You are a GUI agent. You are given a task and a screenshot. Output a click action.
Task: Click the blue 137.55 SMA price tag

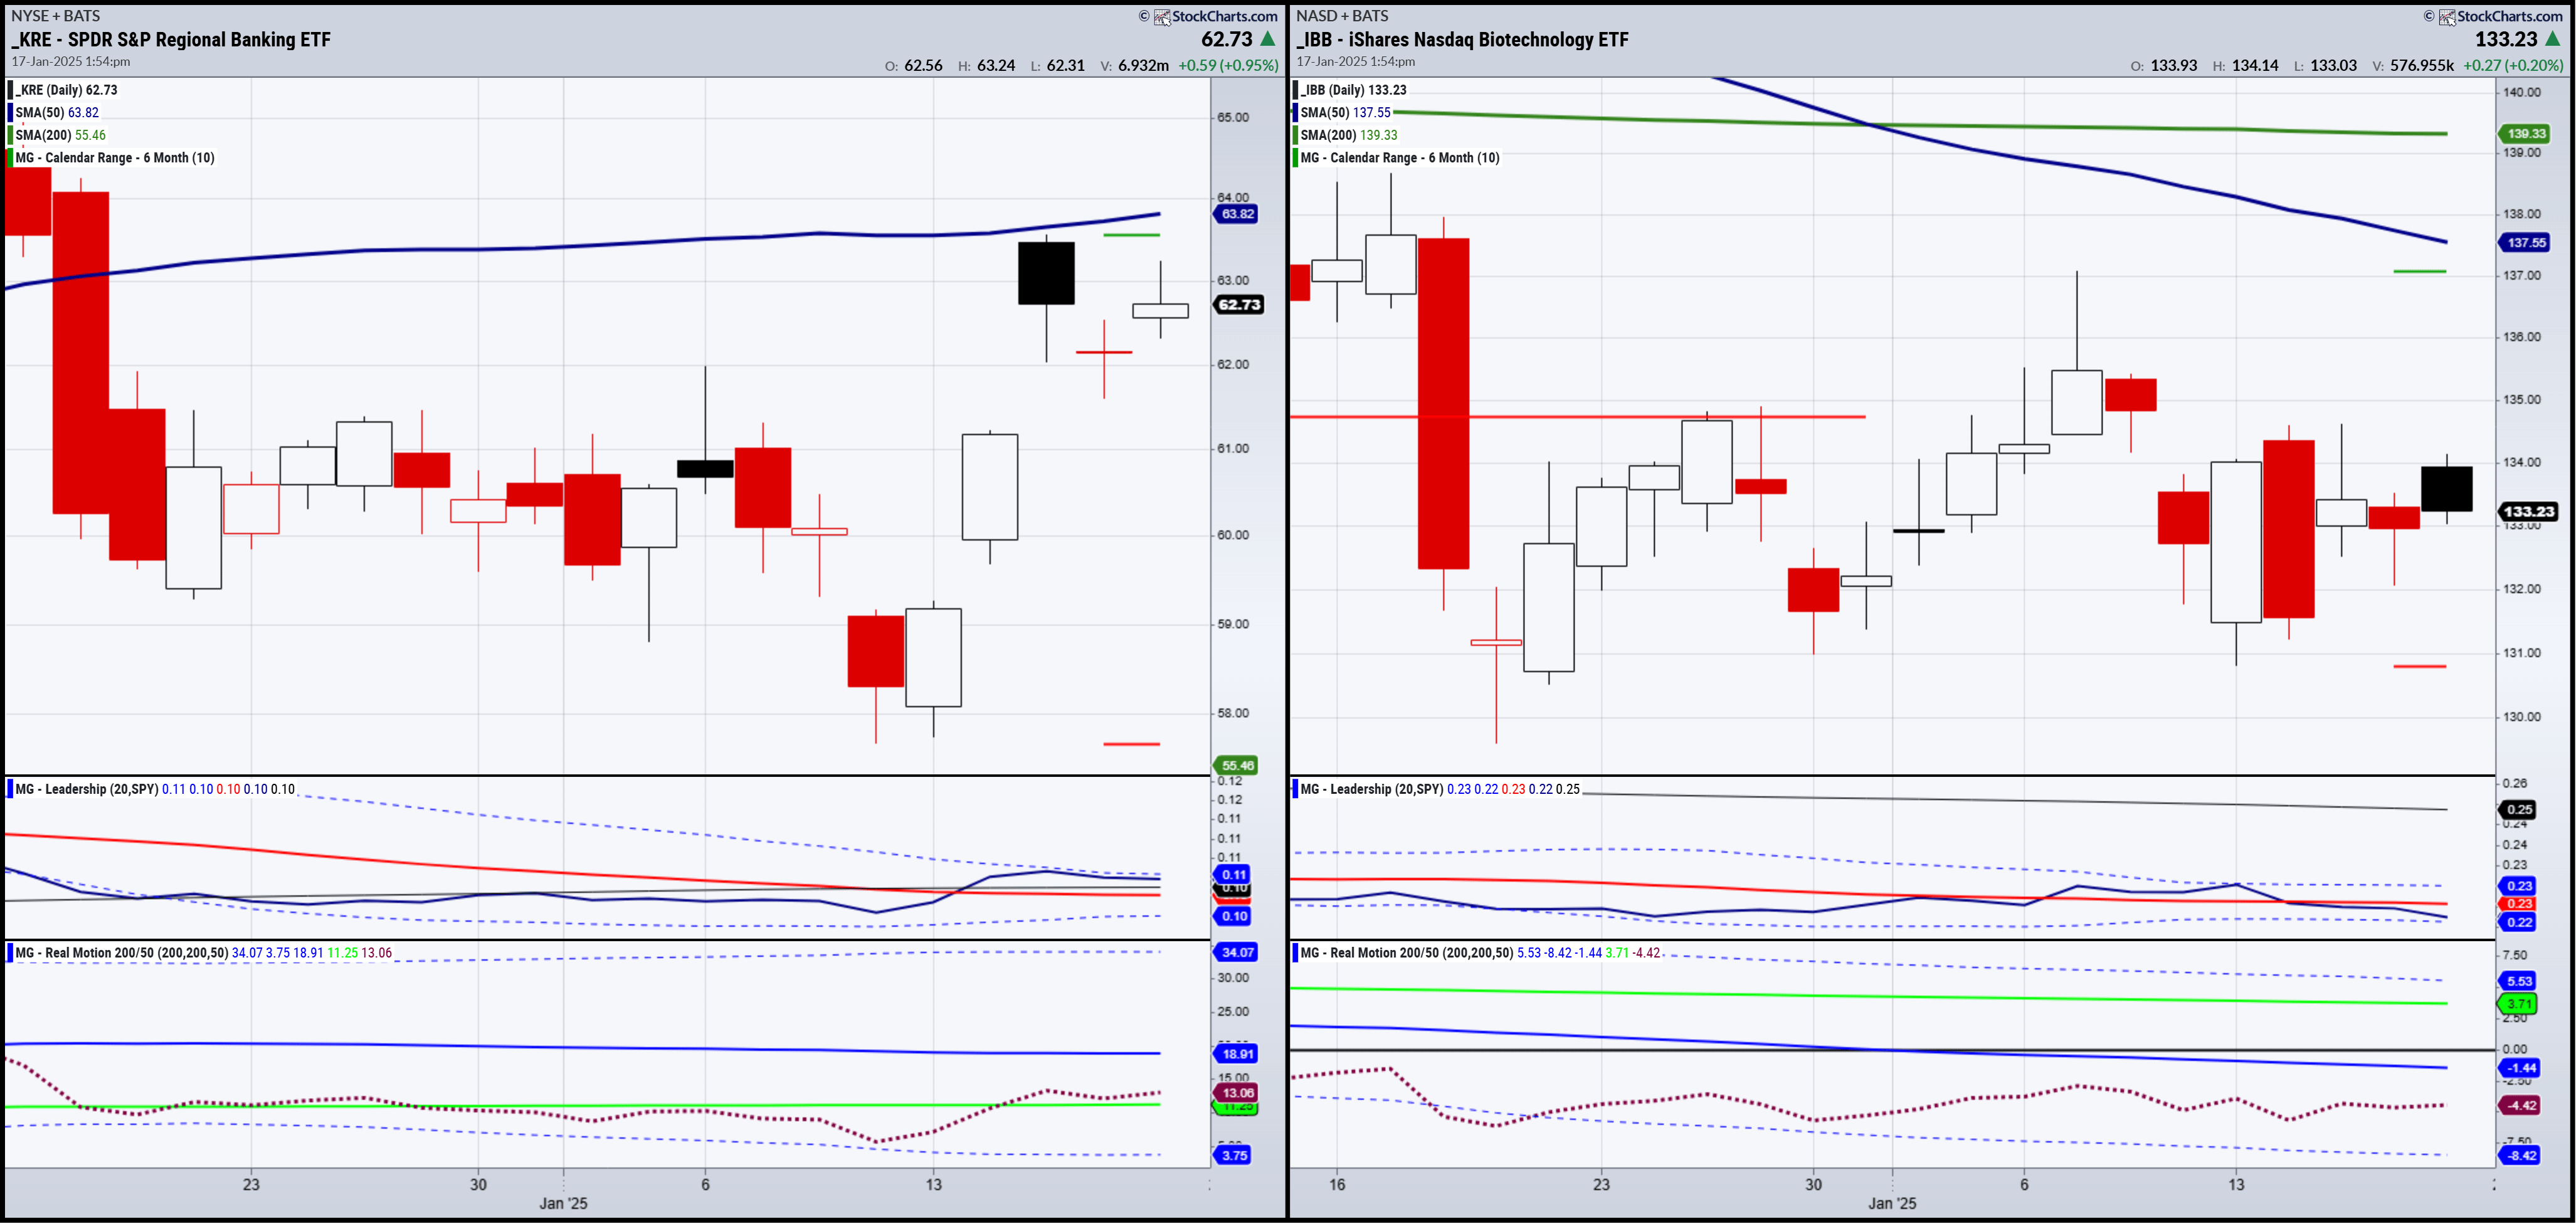pyautogui.click(x=2525, y=243)
